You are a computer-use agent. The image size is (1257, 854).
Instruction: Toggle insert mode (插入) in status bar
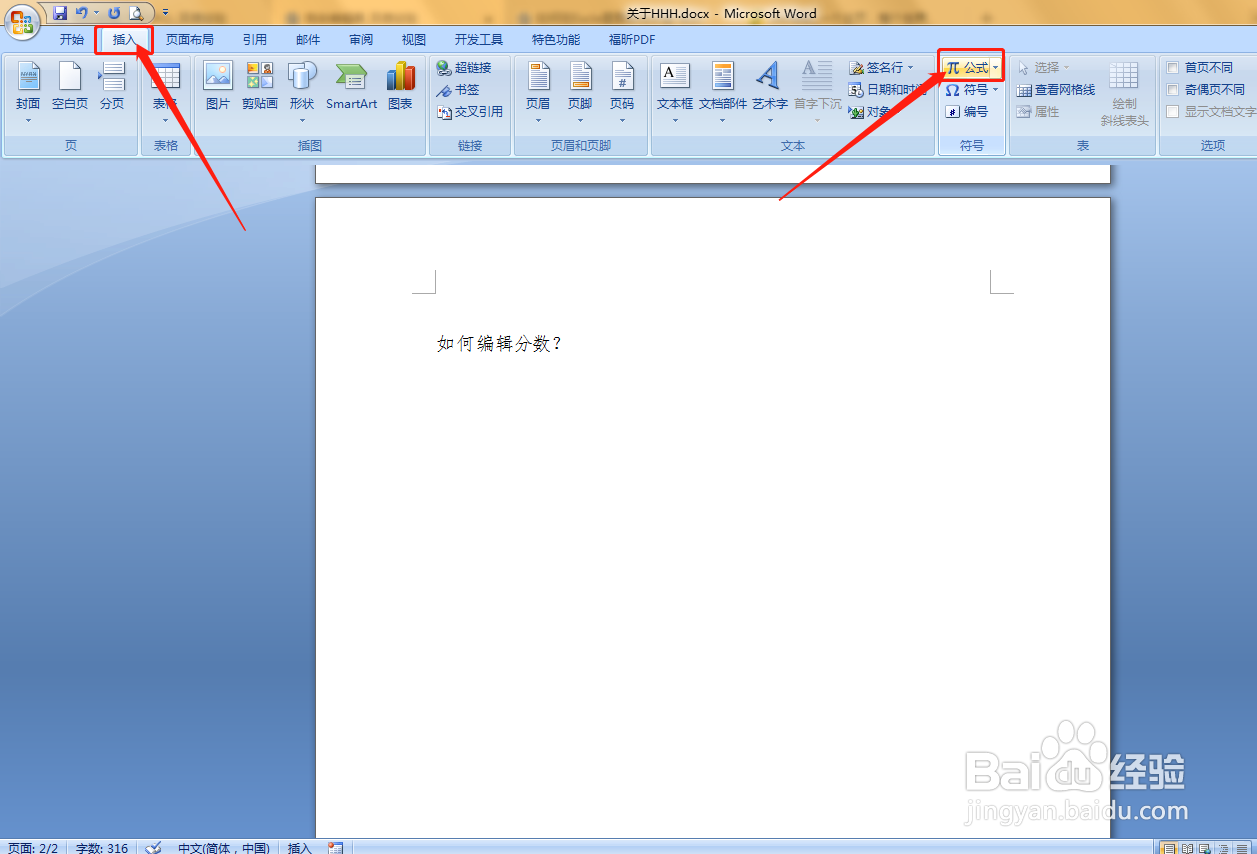click(300, 848)
